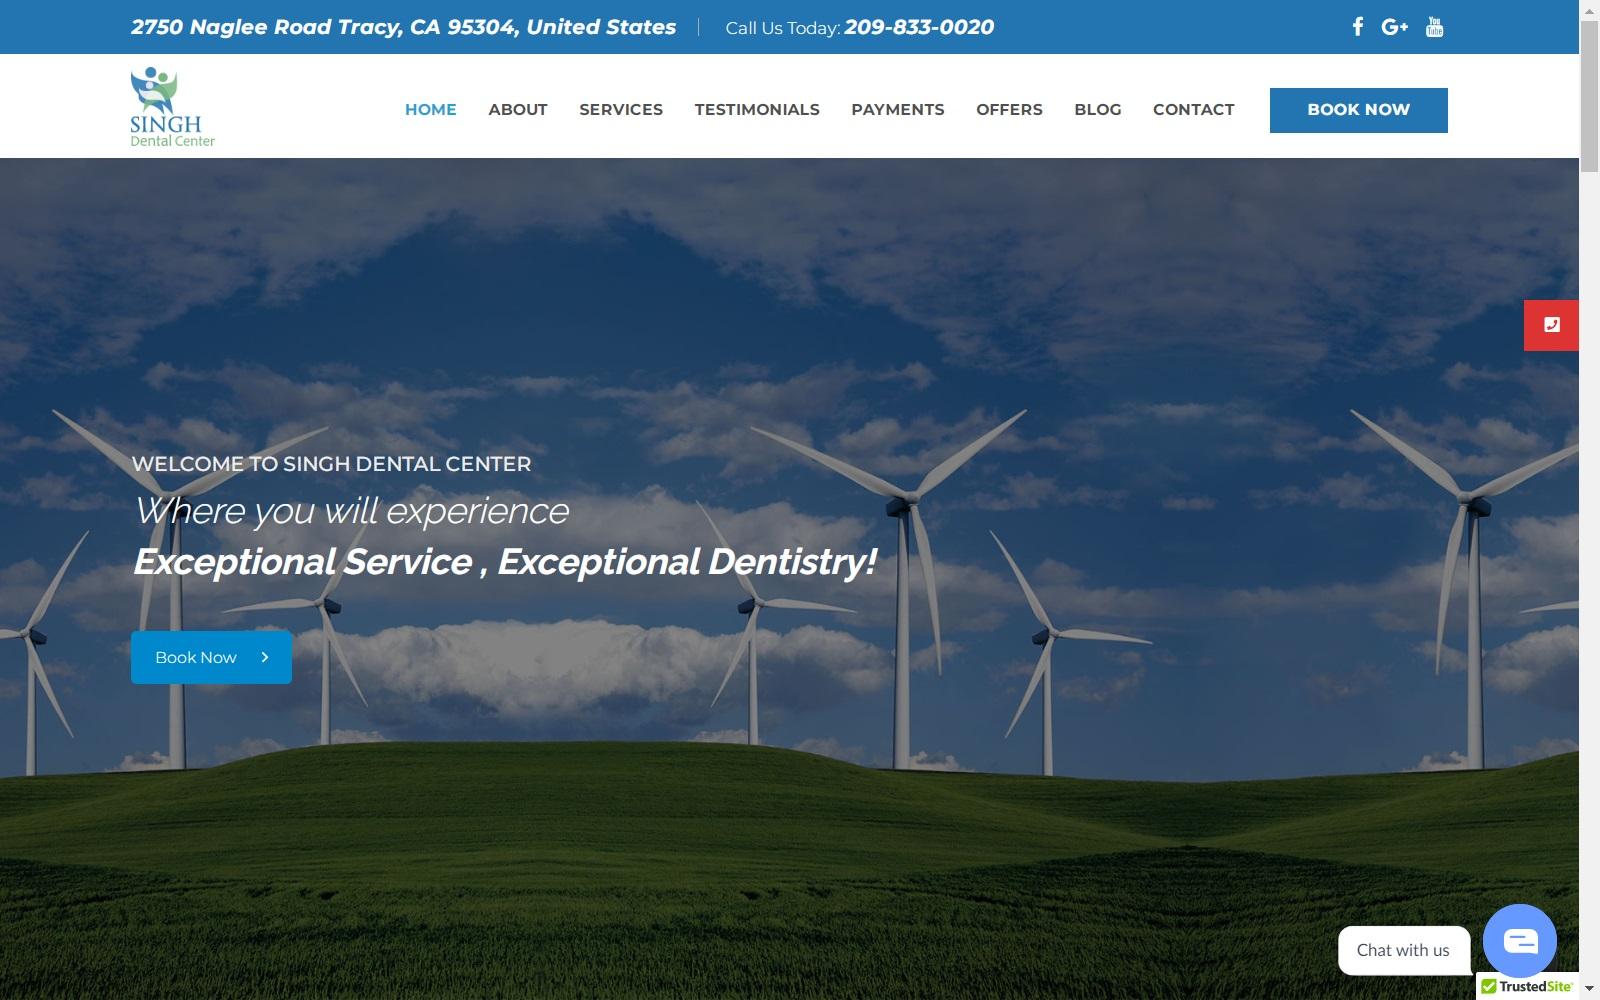The height and width of the screenshot is (1000, 1600).
Task: Open the Payments menu item
Action: pyautogui.click(x=898, y=110)
